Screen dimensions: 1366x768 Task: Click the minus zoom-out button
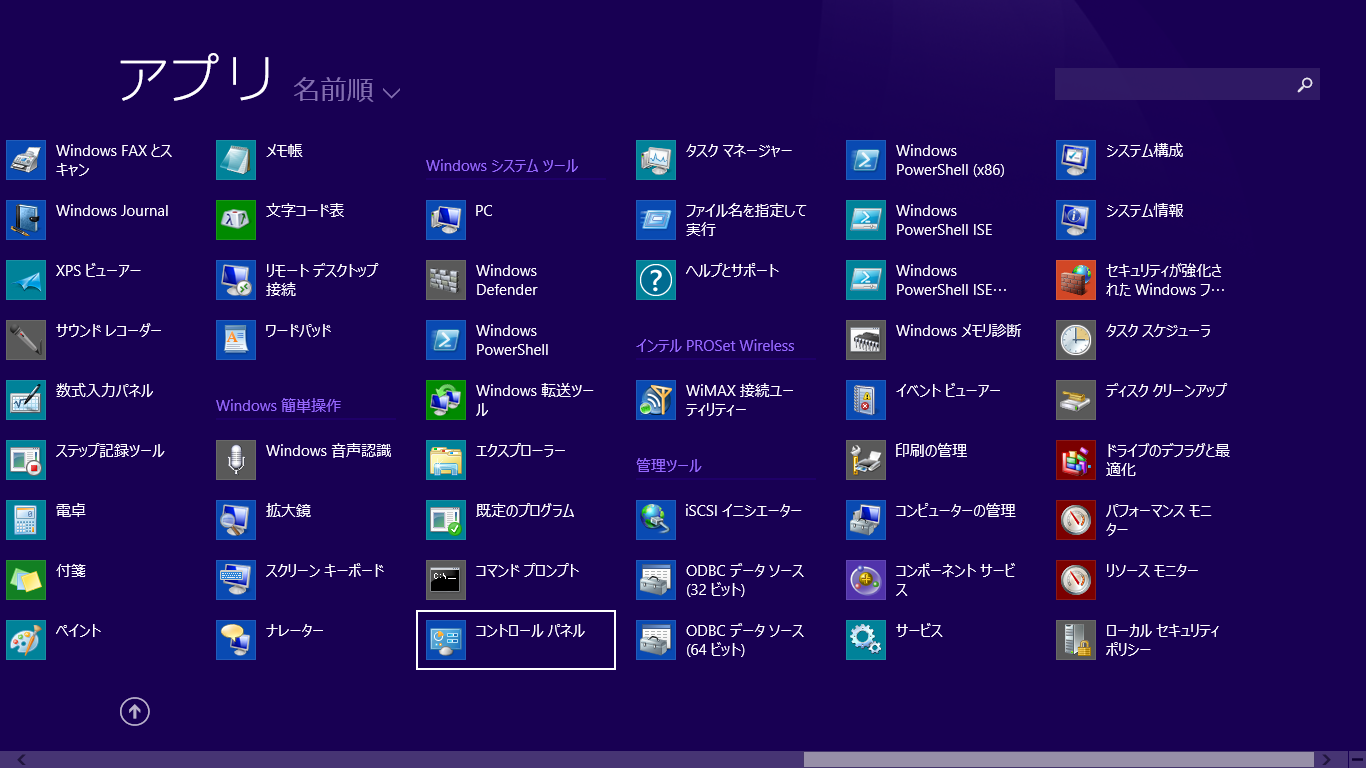[1357, 760]
